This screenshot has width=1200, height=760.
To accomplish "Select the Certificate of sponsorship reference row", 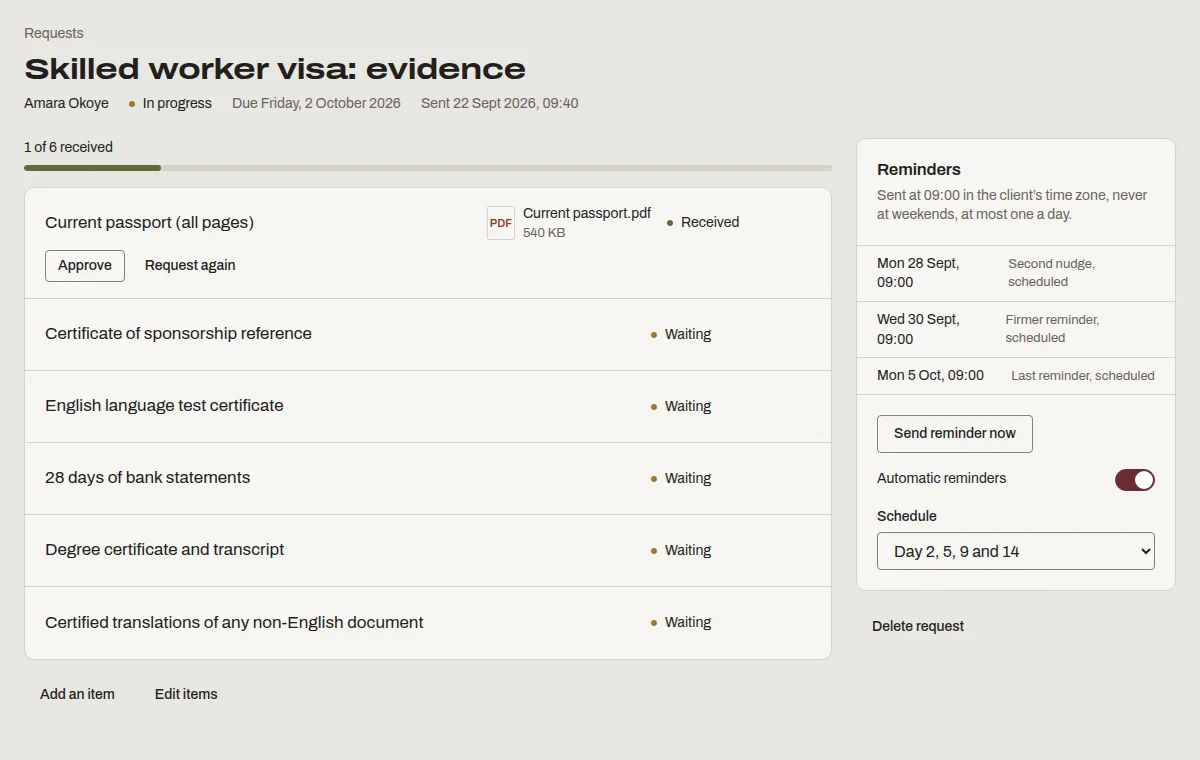I will tap(428, 334).
